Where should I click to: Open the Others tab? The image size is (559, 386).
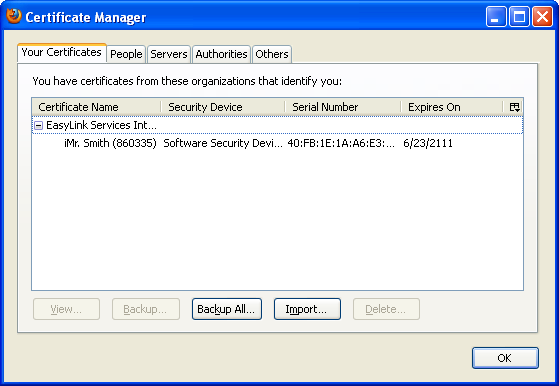272,54
